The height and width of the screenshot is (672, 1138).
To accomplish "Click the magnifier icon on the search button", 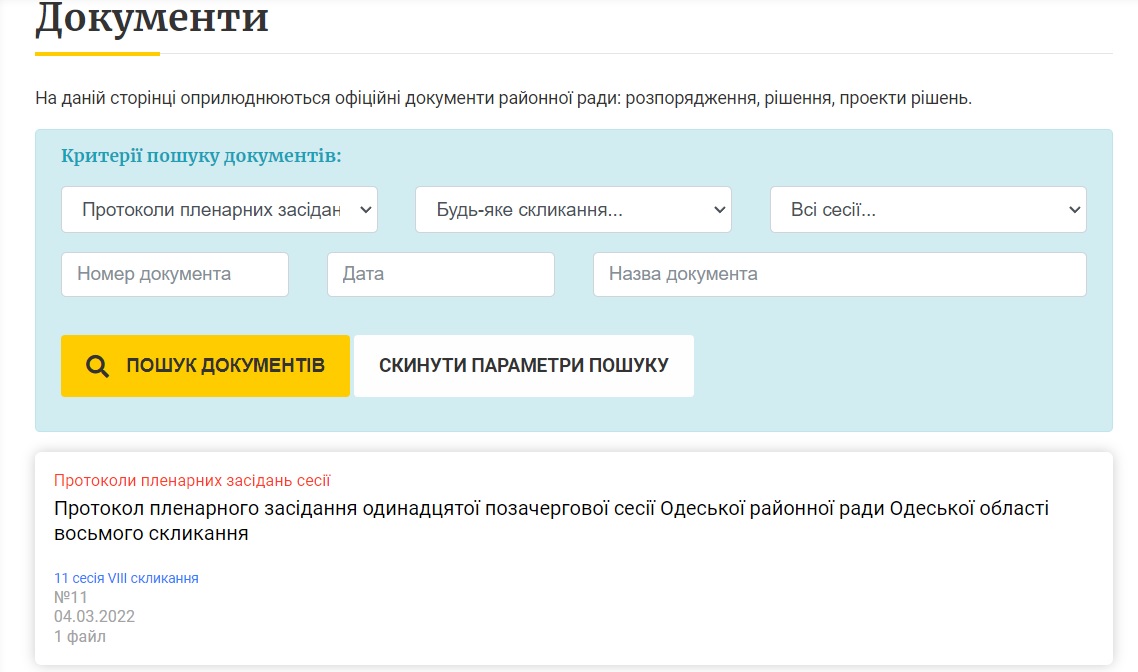I will tap(97, 366).
